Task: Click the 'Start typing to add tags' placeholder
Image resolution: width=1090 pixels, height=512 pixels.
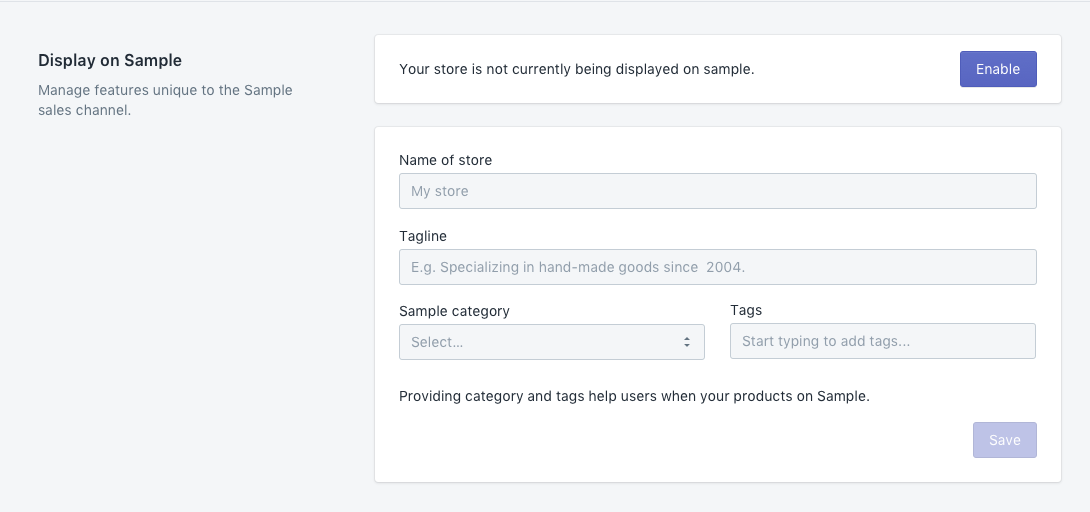Action: tap(826, 341)
